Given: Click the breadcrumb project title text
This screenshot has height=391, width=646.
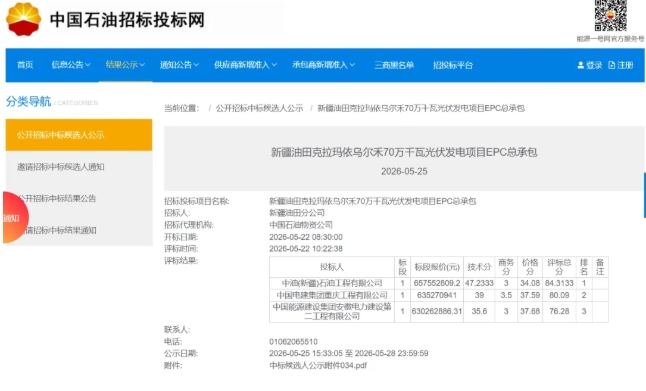Looking at the screenshot, I should (x=421, y=108).
